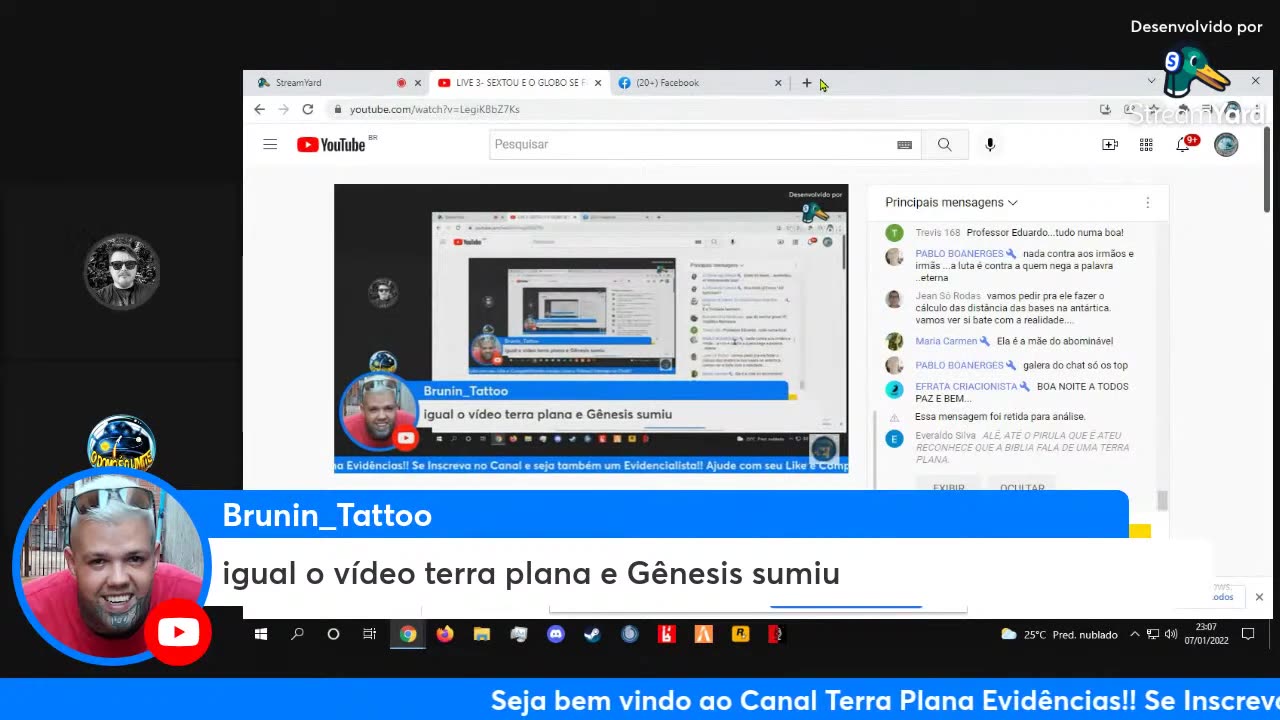Open the weather widget 25°C Pred. nublado
Viewport: 1280px width, 720px height.
1059,634
